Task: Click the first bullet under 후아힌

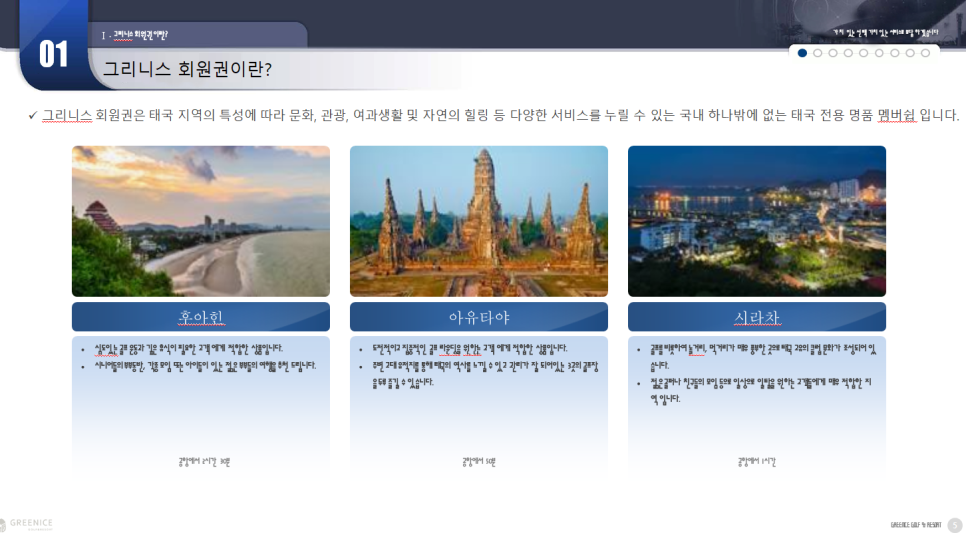Action: point(189,349)
